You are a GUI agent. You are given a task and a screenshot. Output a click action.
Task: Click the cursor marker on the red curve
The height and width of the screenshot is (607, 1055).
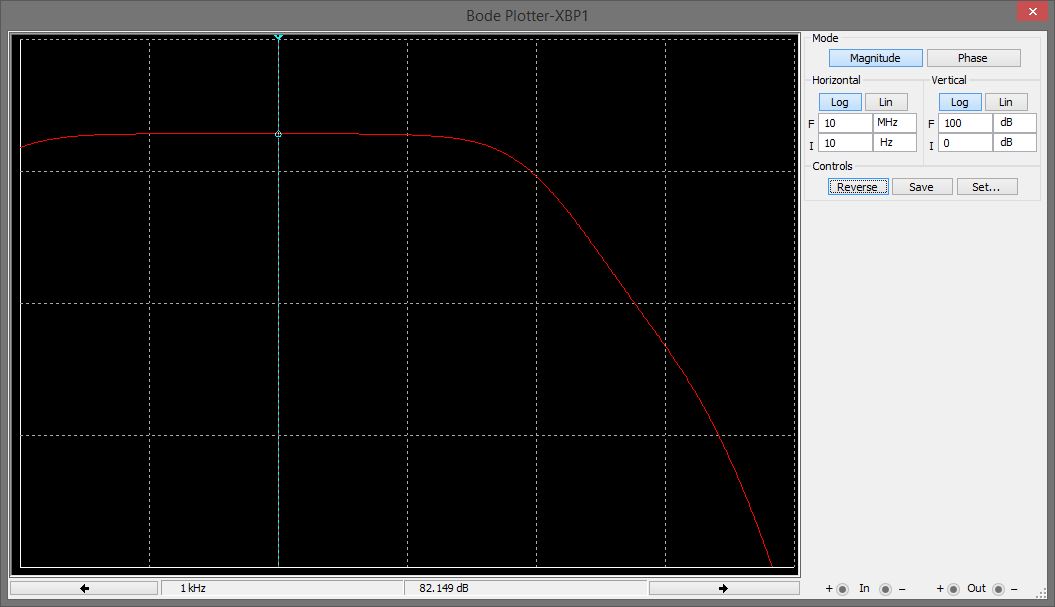click(279, 134)
